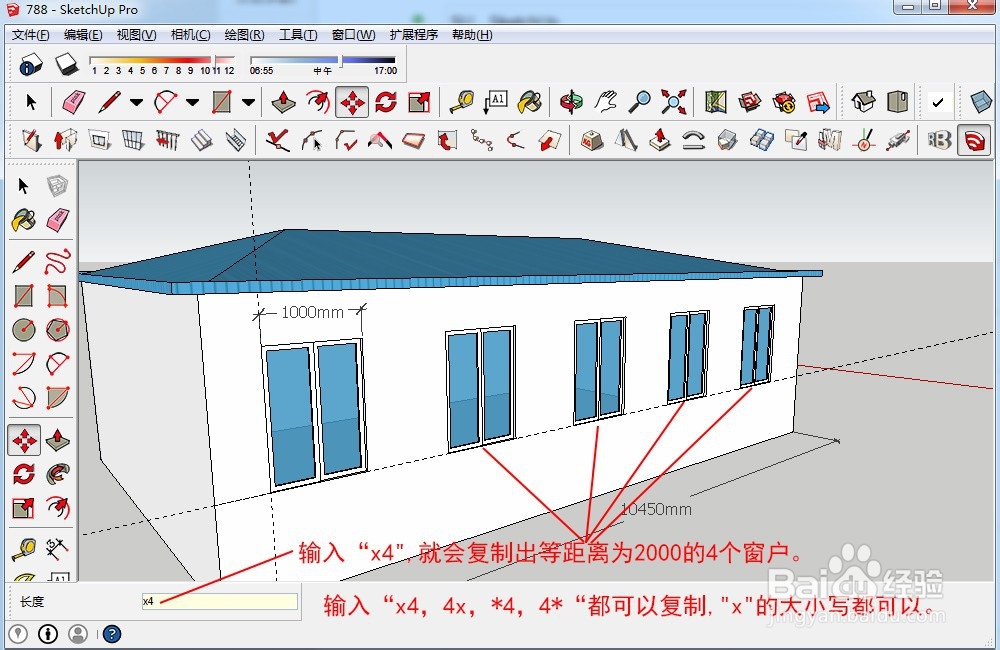The width and height of the screenshot is (1000, 650).
Task: Click the window-in-wall plugin icon
Action: 99,140
